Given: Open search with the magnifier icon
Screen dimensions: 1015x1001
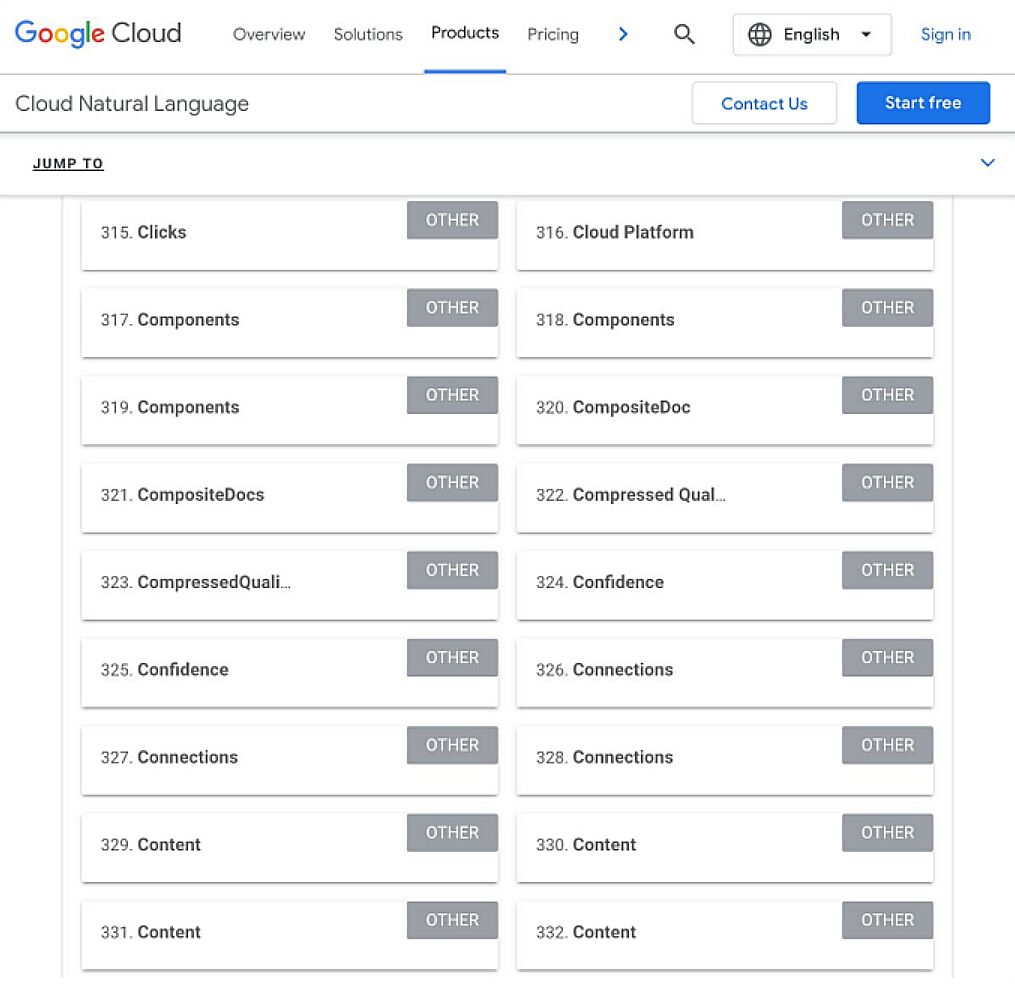Looking at the screenshot, I should (x=684, y=34).
